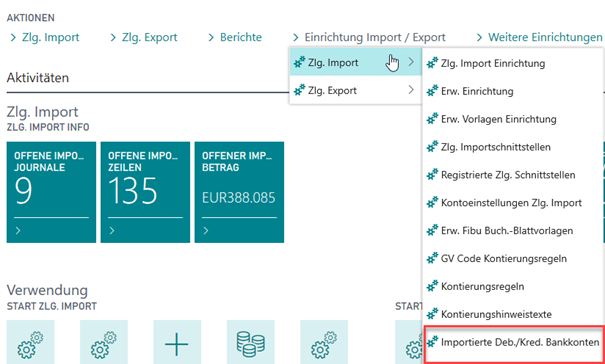Click gear icon beside Erw. Einrichtung

(433, 90)
